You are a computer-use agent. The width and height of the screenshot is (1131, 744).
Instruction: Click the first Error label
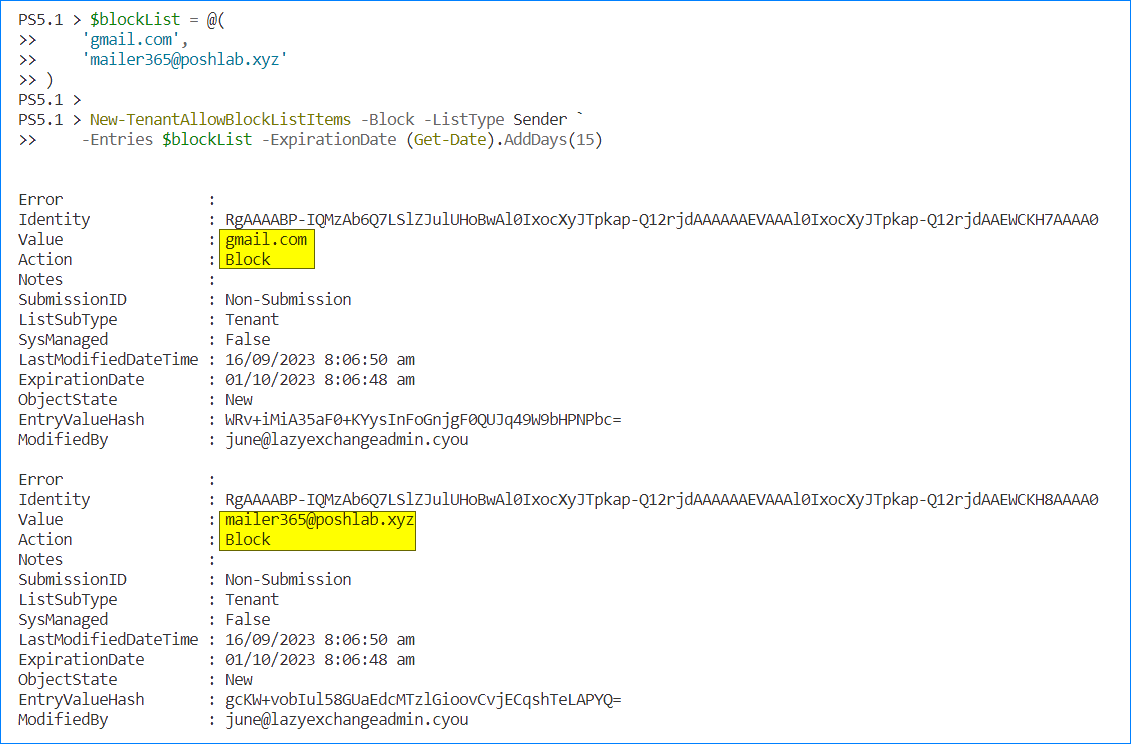40,199
